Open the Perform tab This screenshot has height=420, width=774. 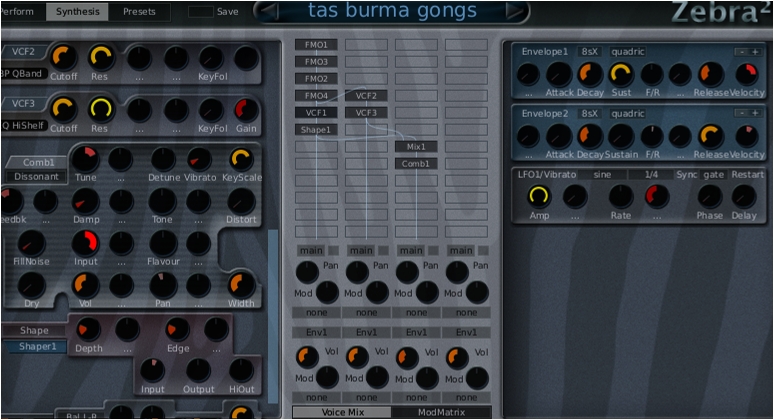click(18, 12)
